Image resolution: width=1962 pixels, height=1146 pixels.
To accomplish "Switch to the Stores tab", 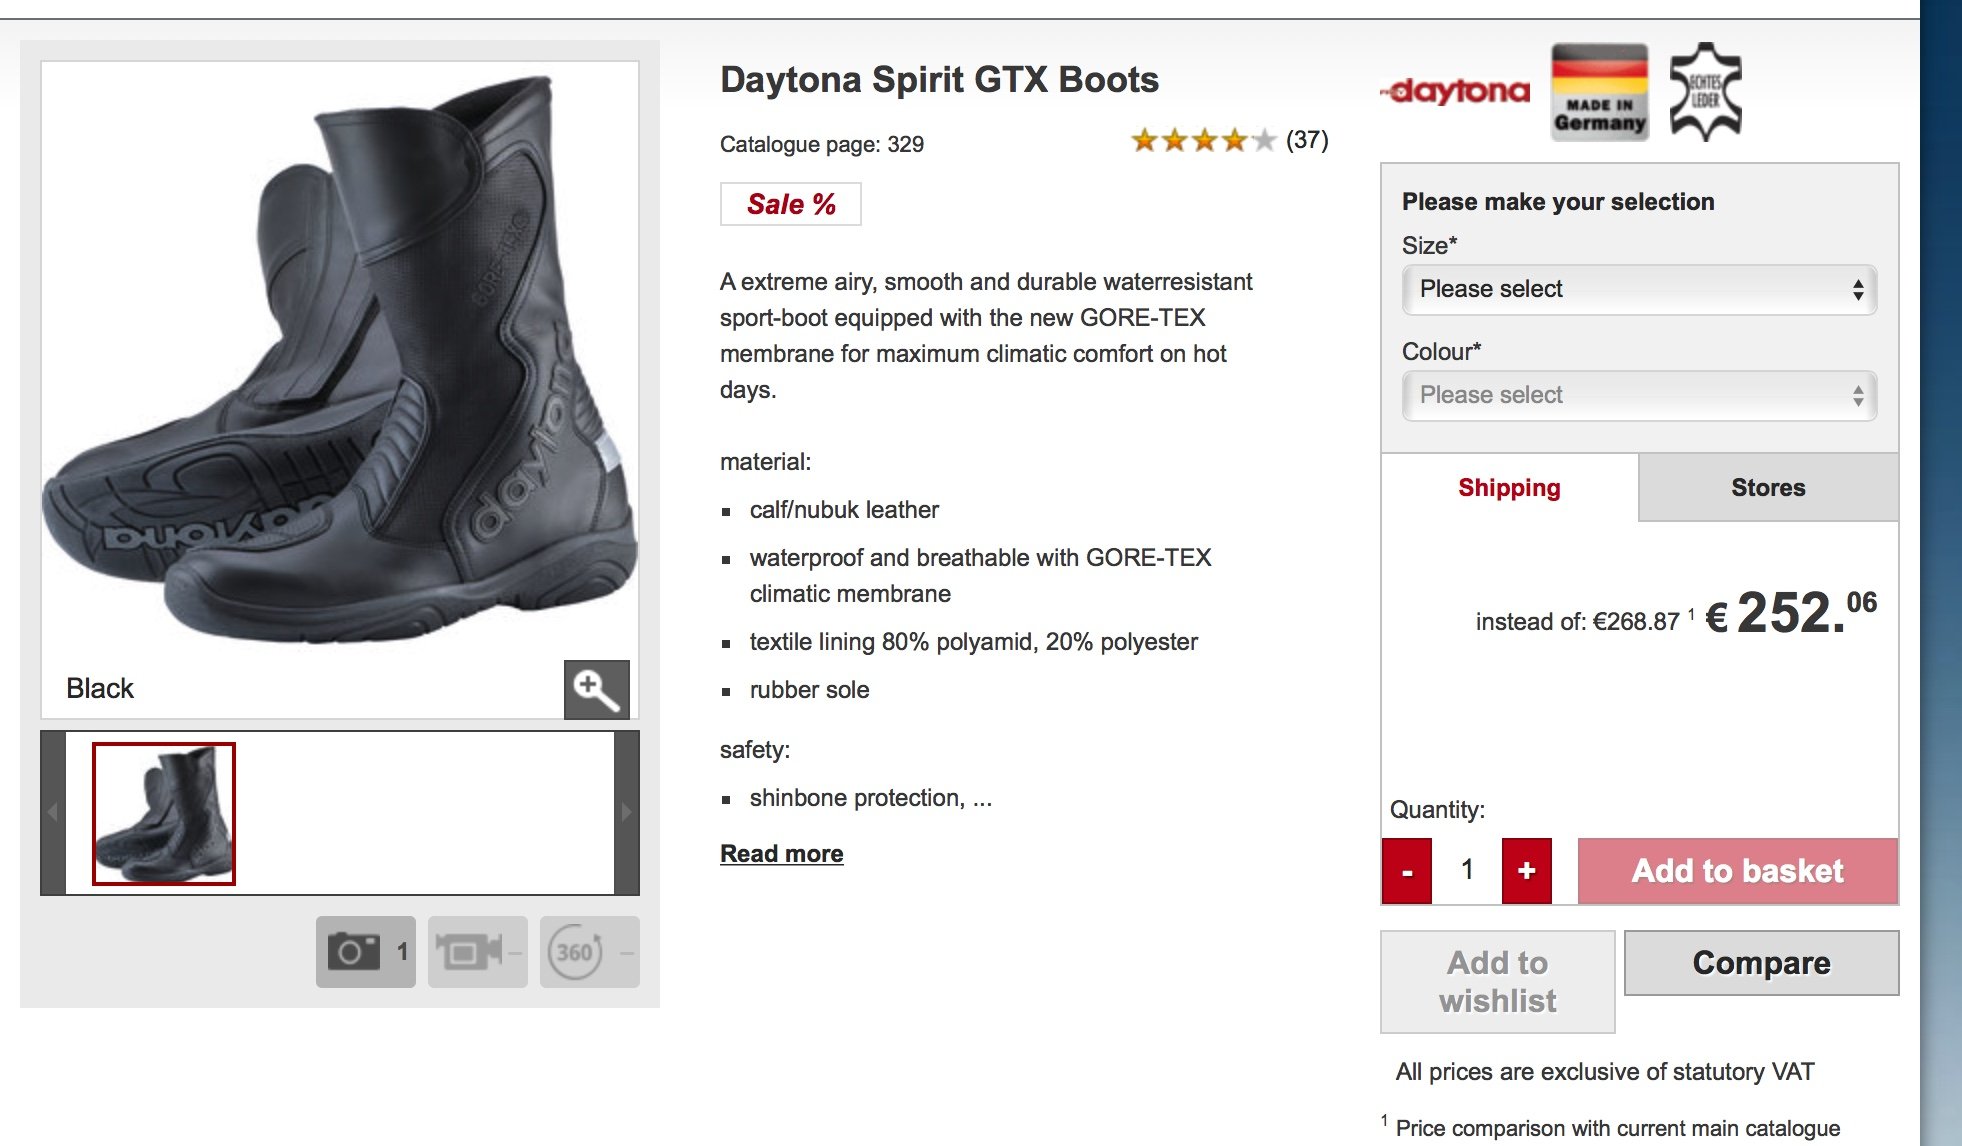I will [x=1767, y=488].
